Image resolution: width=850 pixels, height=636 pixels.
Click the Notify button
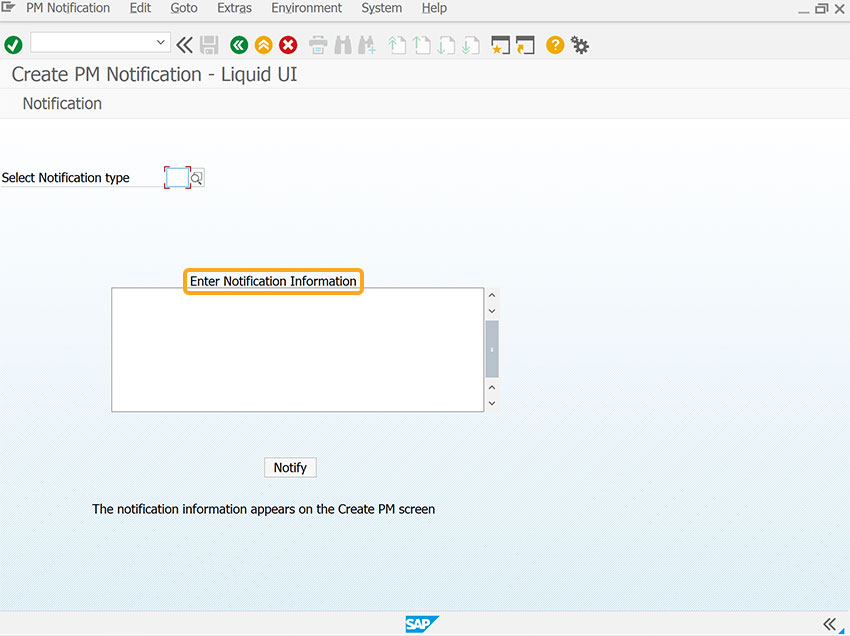tap(290, 467)
